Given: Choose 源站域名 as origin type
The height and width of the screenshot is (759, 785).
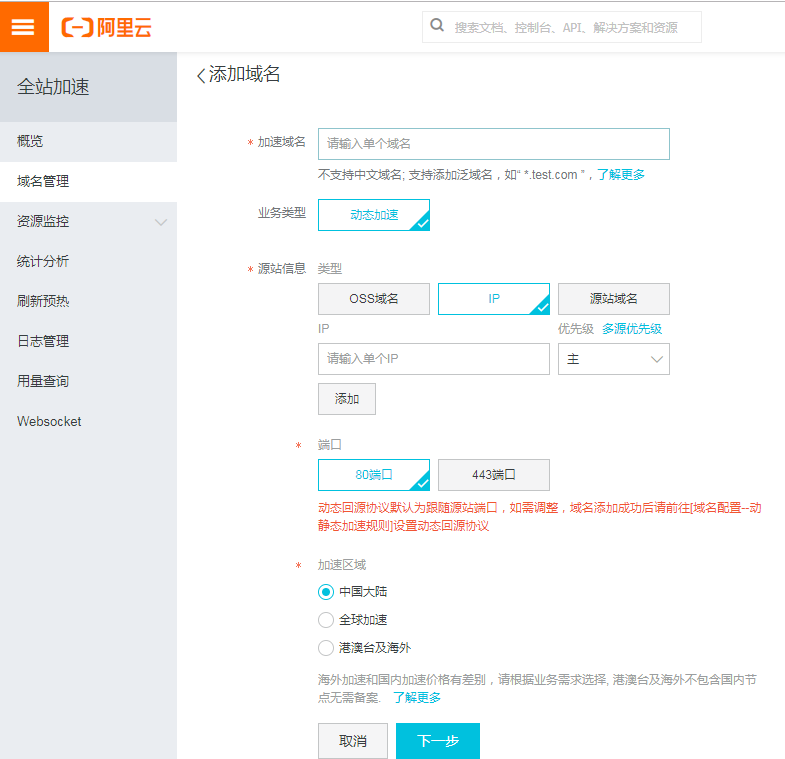Looking at the screenshot, I should tap(613, 299).
